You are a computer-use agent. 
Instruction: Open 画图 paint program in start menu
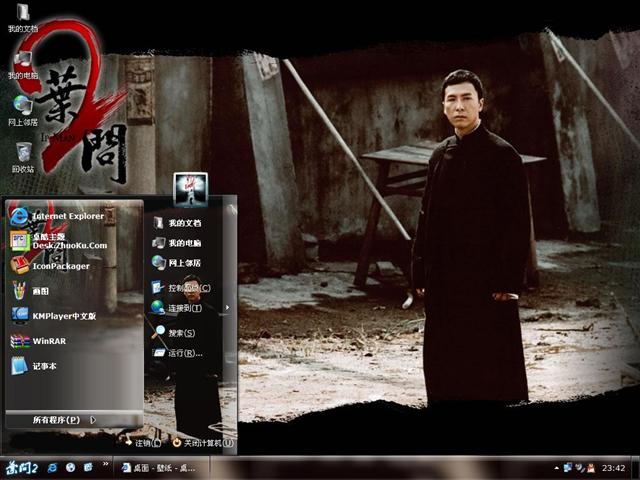(x=30, y=291)
